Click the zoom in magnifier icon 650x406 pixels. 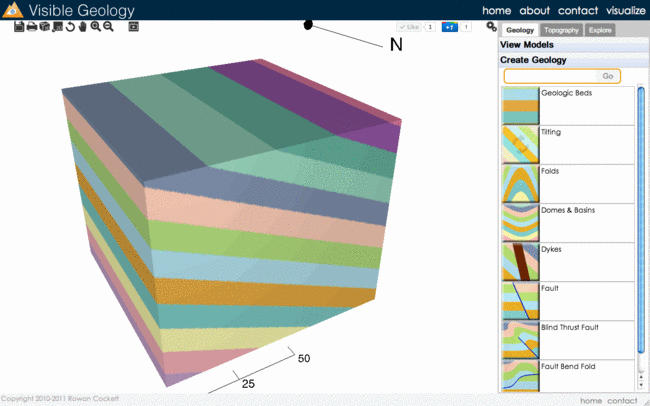[96, 26]
